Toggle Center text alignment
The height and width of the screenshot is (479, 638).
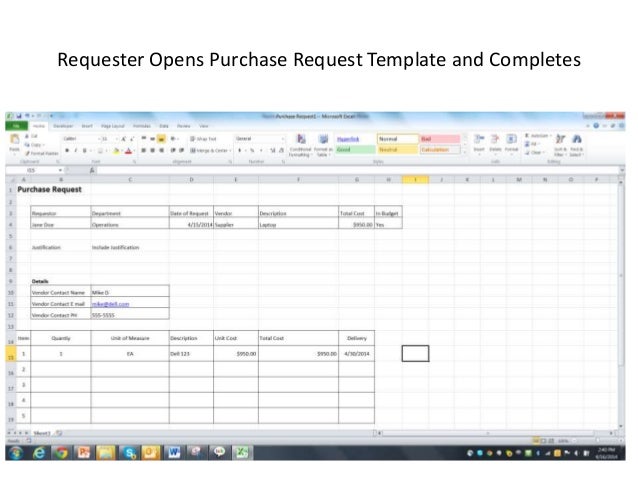click(153, 151)
